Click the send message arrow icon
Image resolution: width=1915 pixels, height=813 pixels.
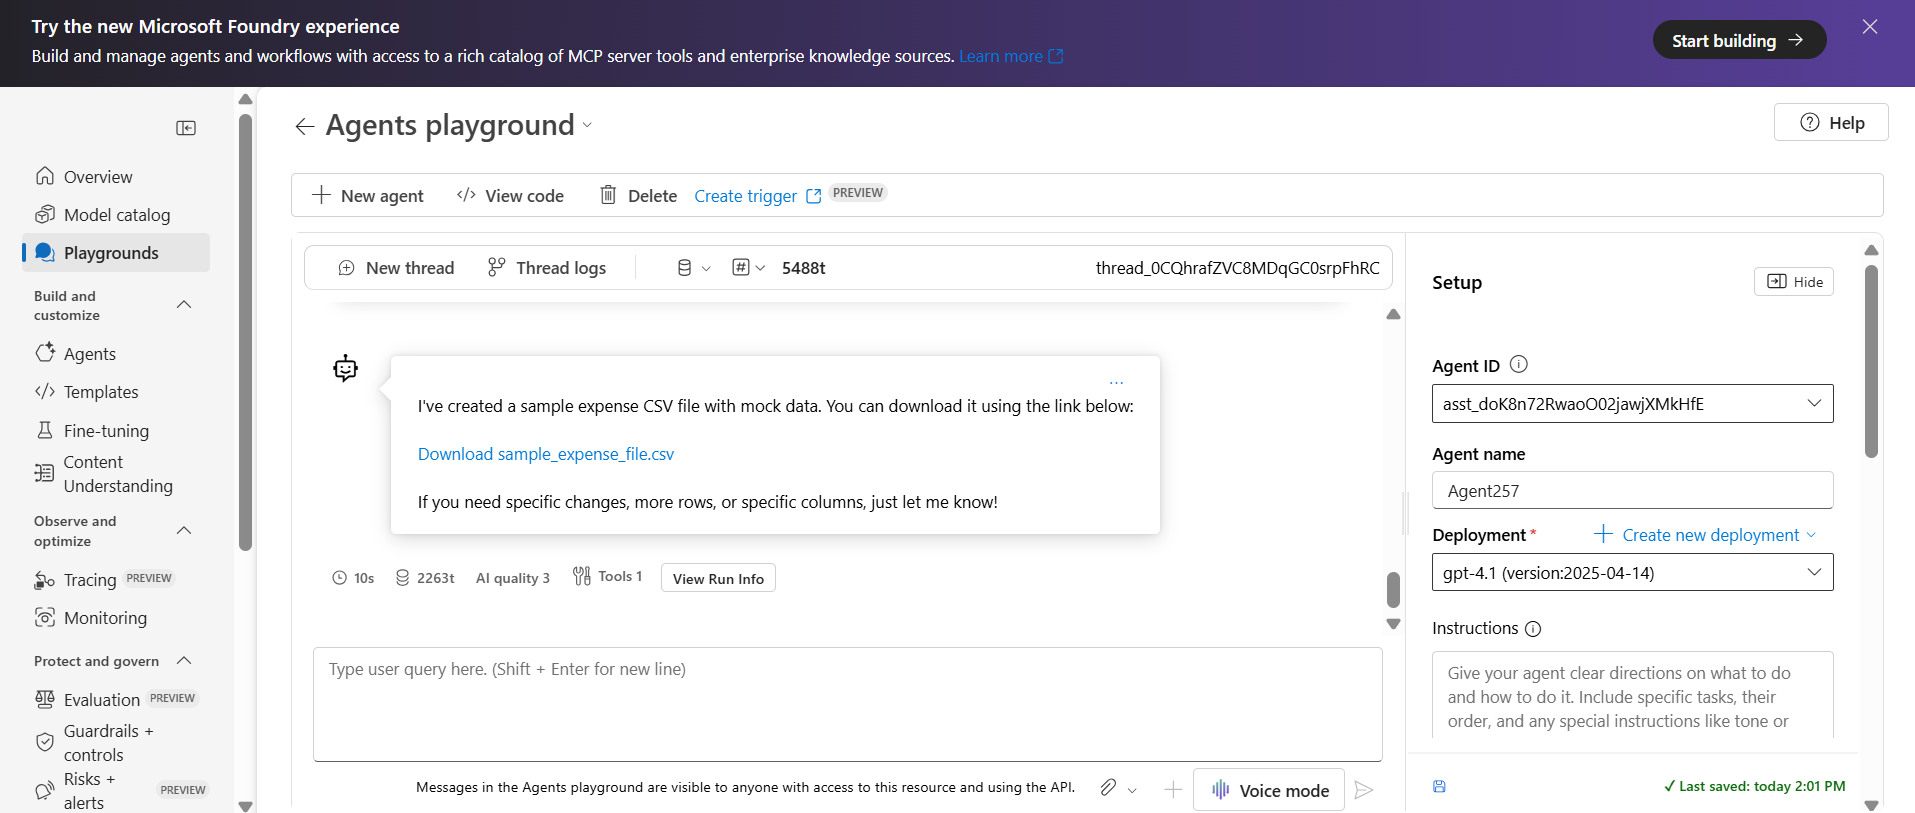click(1363, 790)
